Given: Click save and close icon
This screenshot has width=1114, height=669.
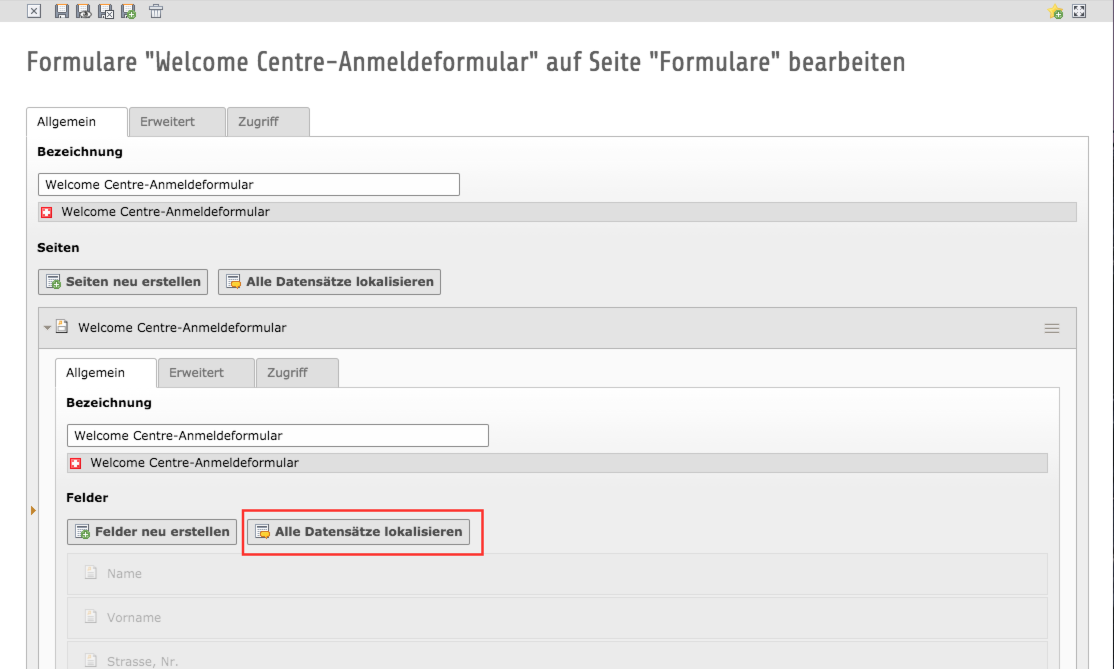Looking at the screenshot, I should click(106, 11).
